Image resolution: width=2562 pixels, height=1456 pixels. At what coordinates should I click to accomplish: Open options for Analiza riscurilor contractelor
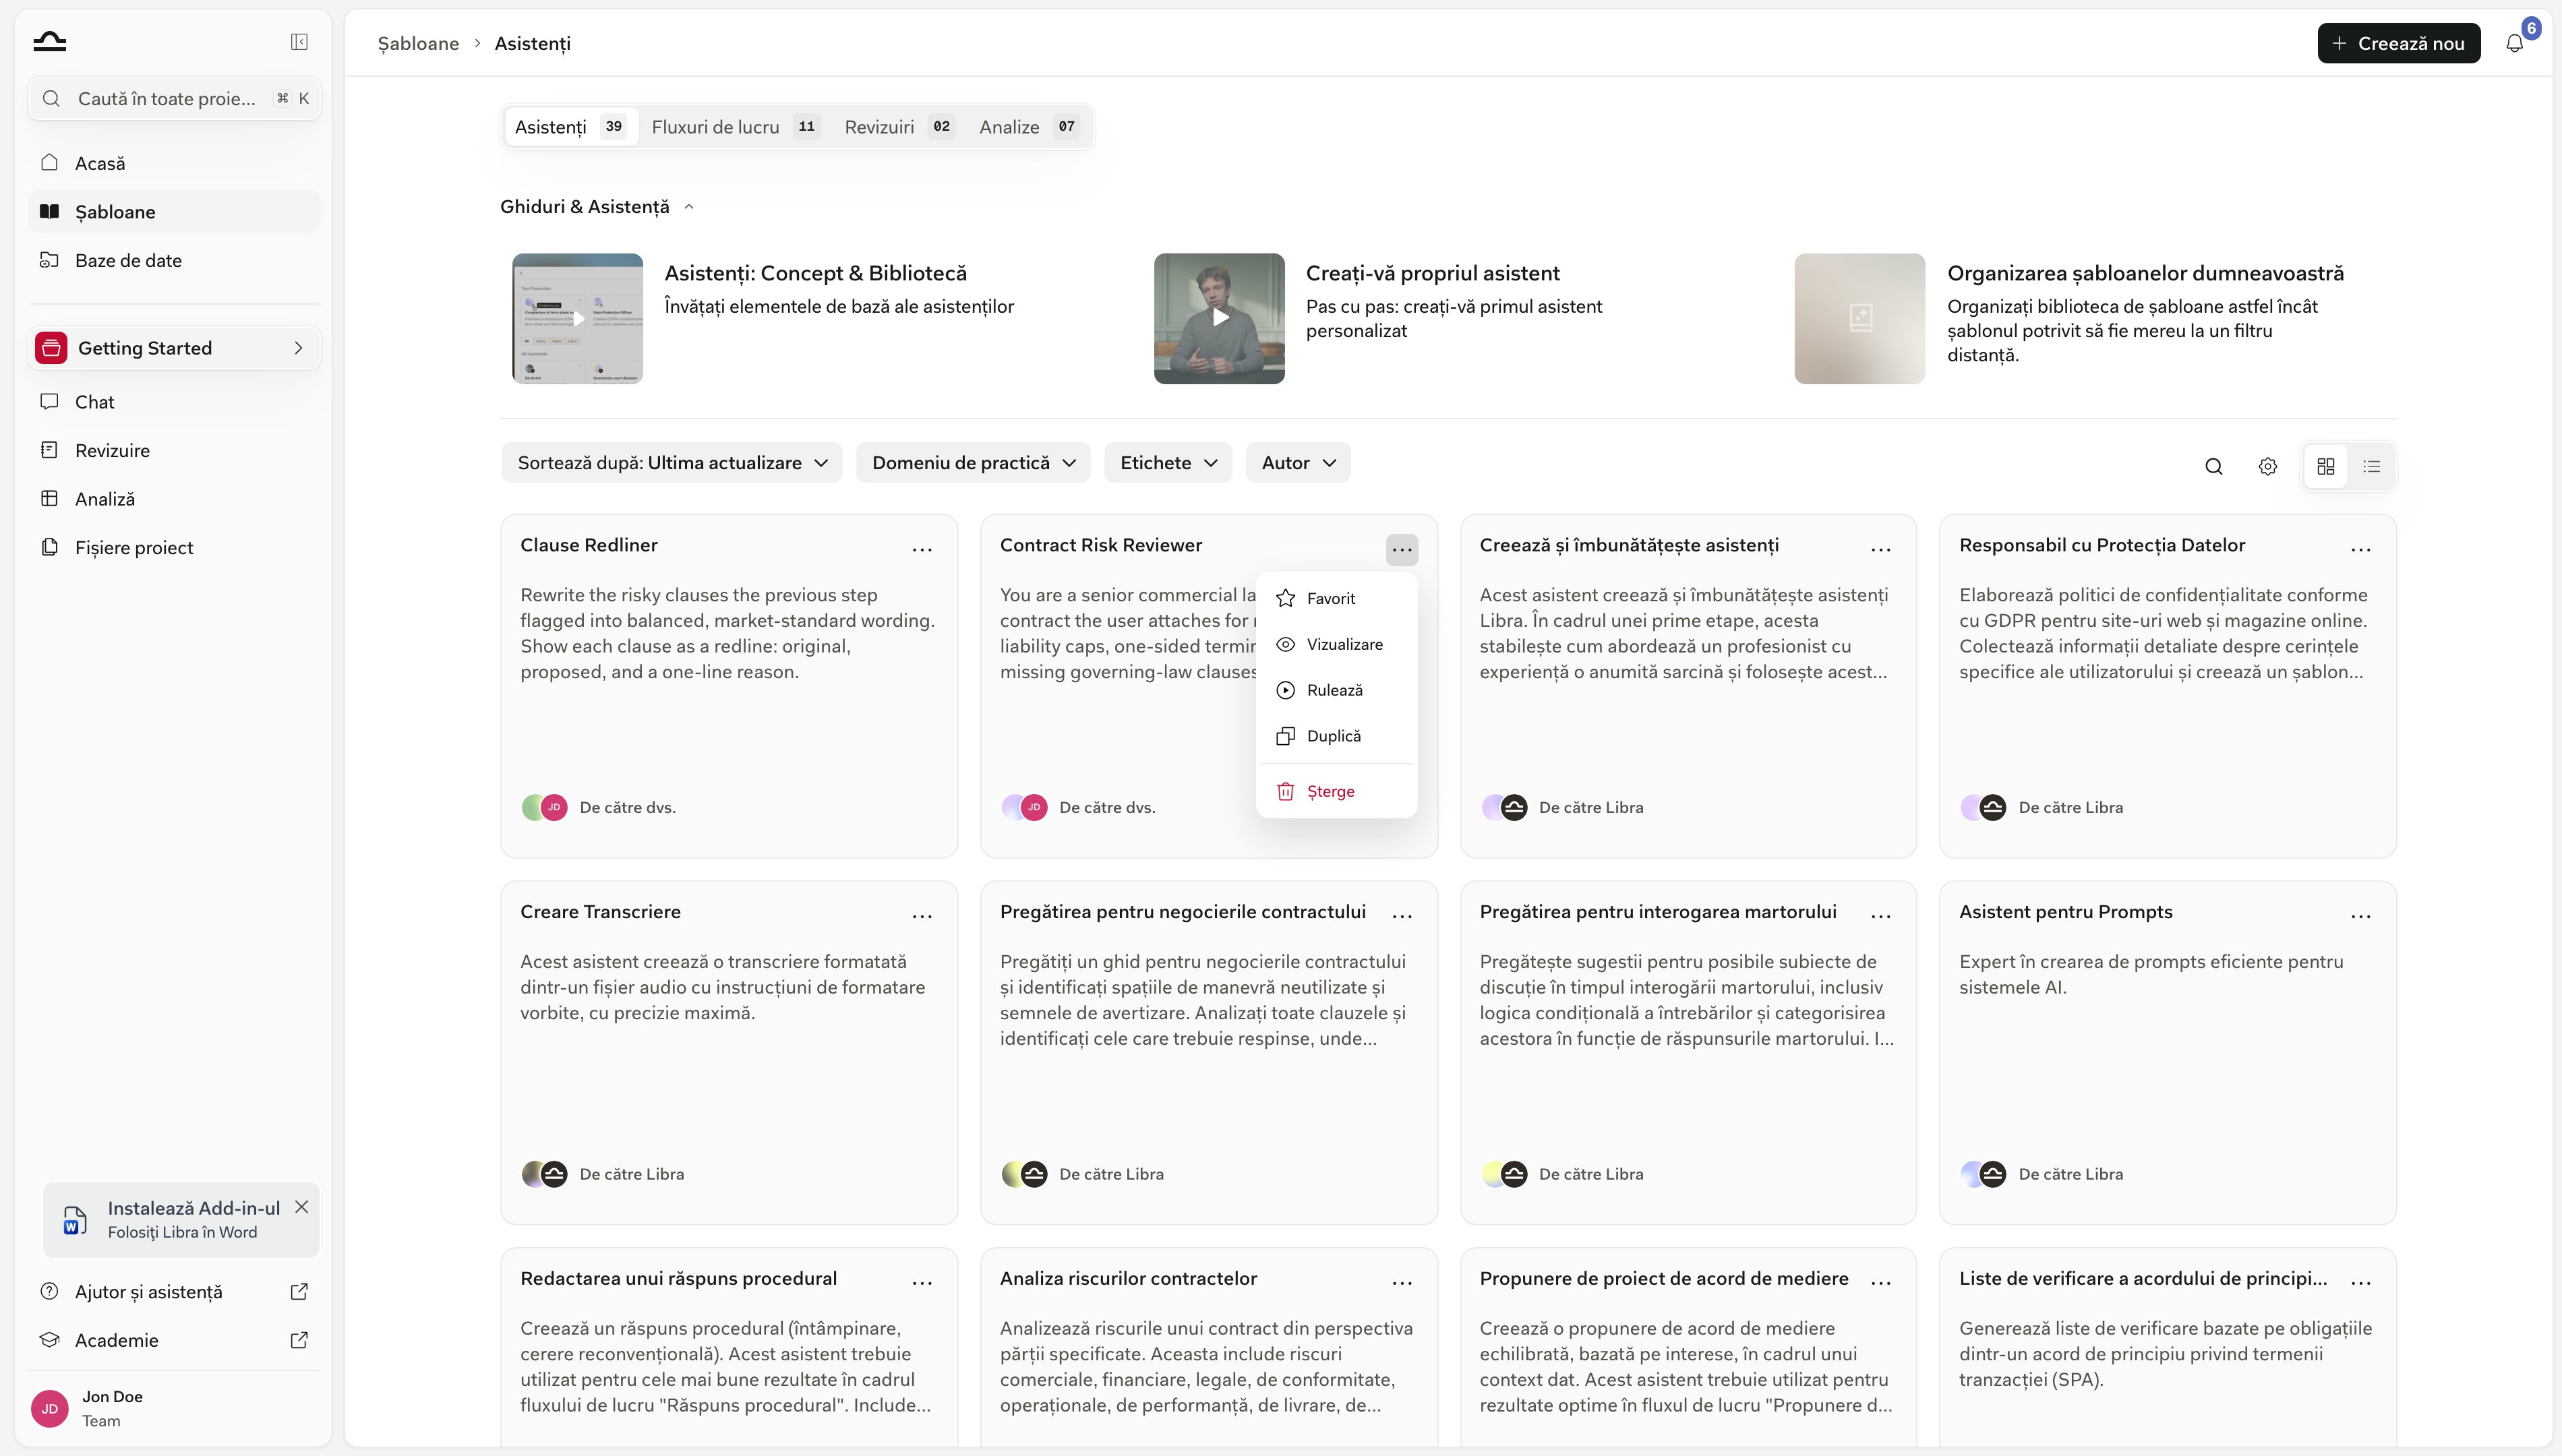(1401, 1282)
